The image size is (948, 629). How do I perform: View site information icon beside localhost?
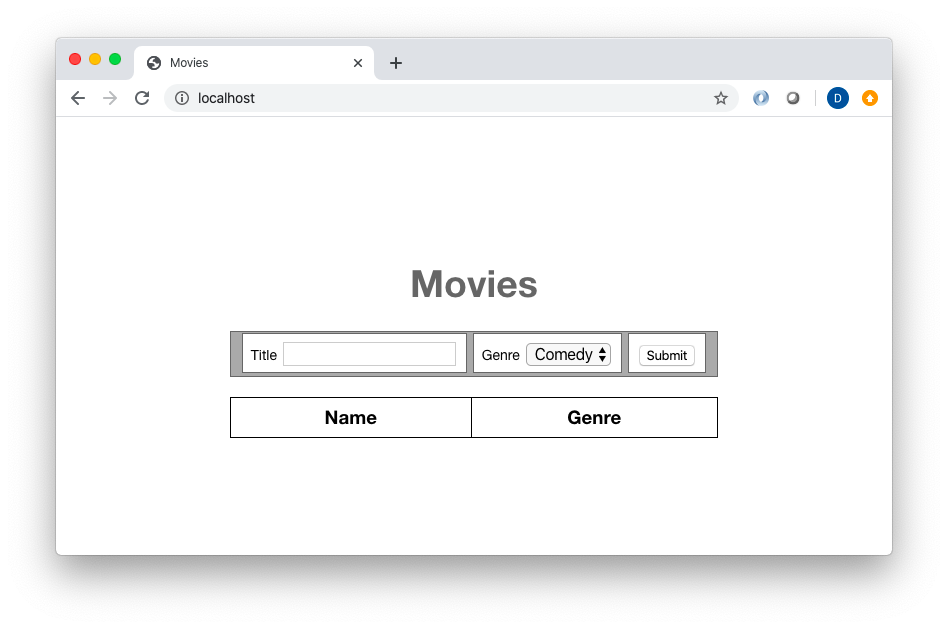pos(182,98)
